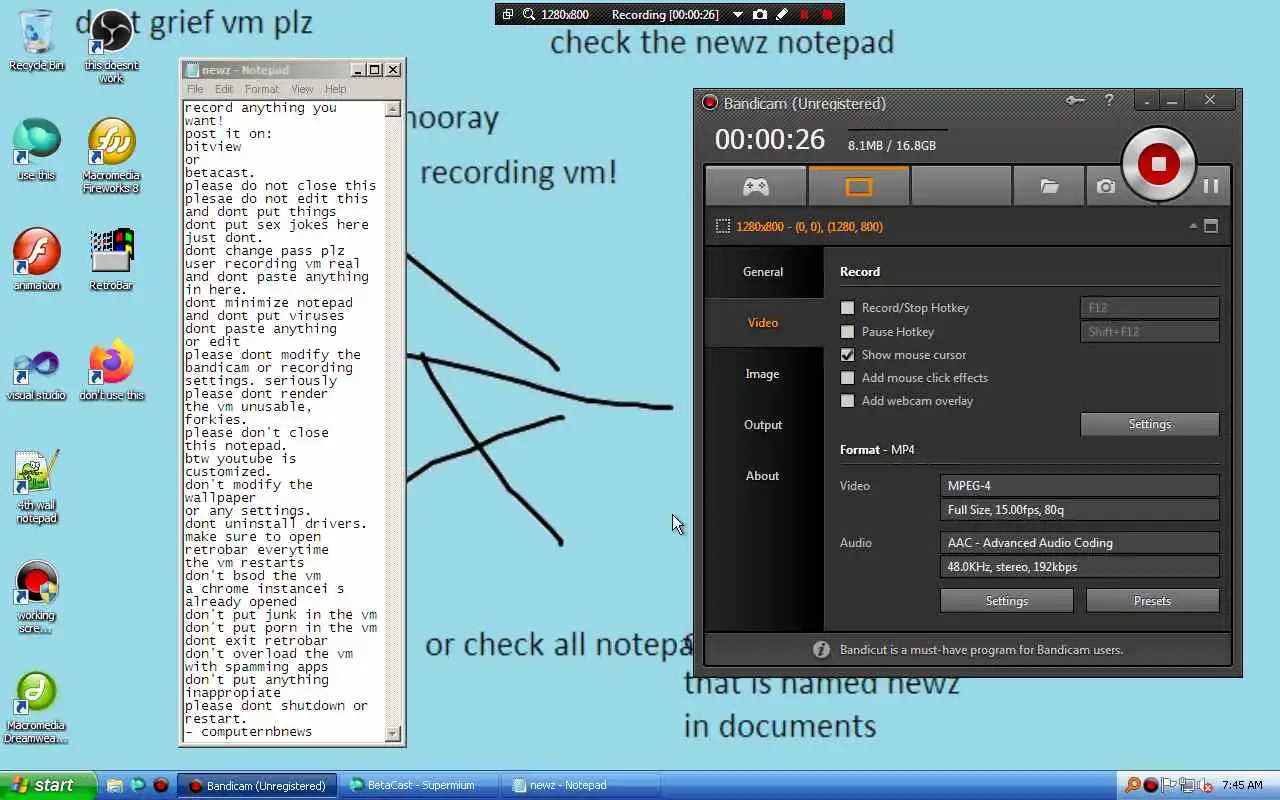Click the selection rectangle icon beside 1280x800
1280x800 pixels.
coord(723,227)
